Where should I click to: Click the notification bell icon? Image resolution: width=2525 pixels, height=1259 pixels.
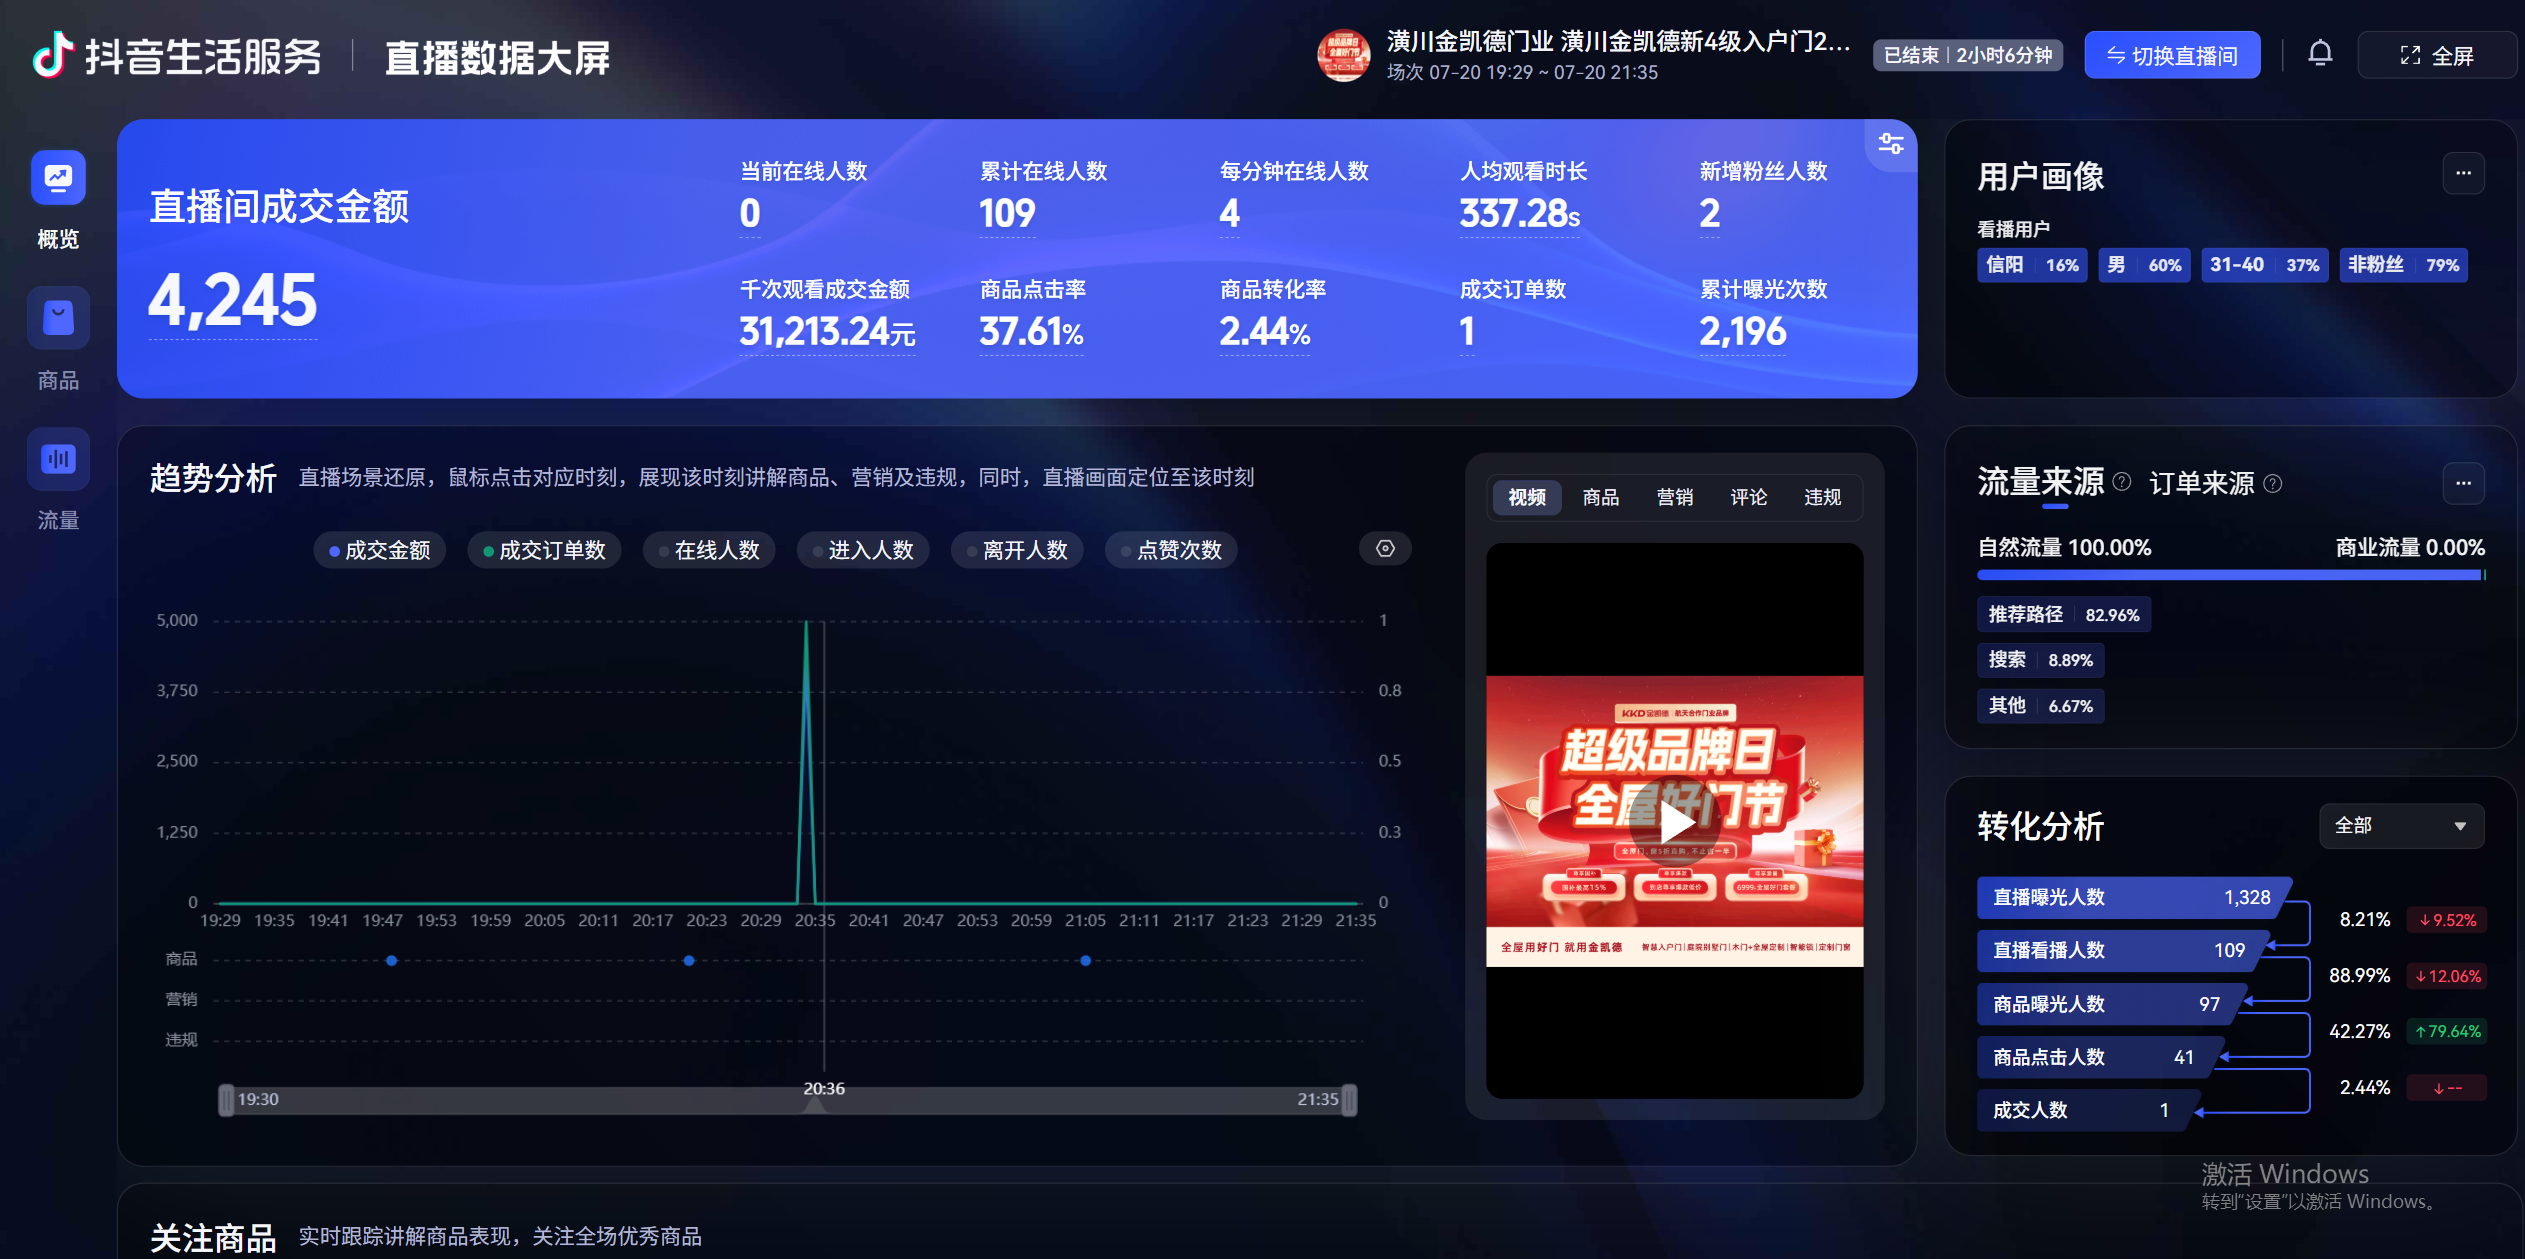click(2320, 54)
